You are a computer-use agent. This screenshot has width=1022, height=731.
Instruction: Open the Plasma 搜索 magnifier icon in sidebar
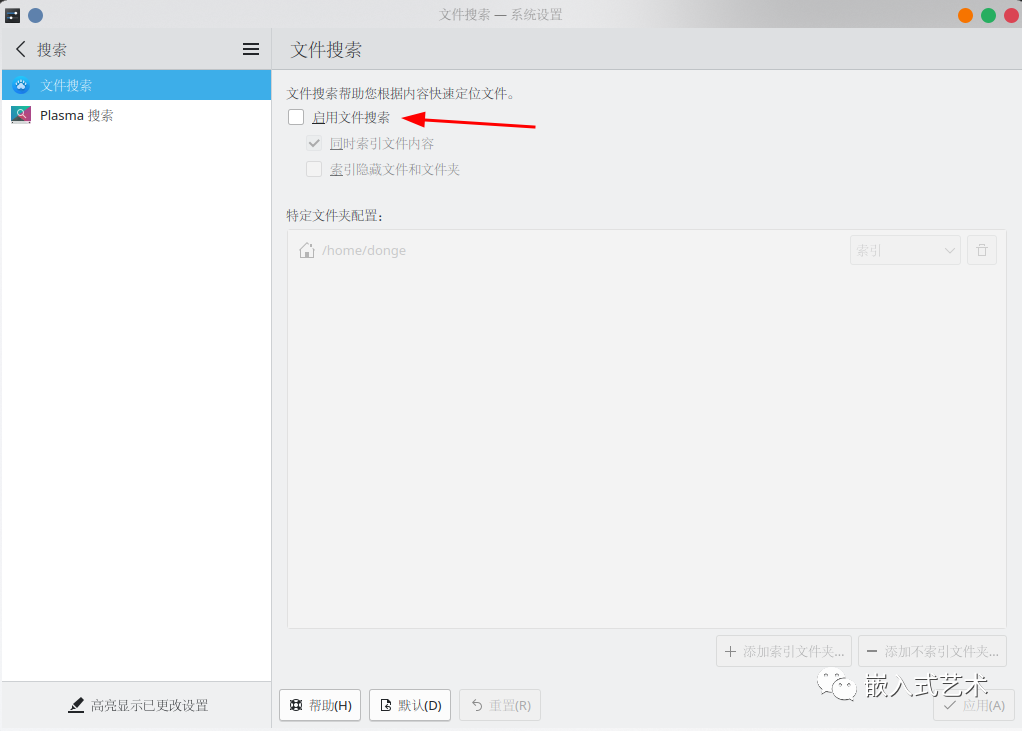(x=21, y=115)
